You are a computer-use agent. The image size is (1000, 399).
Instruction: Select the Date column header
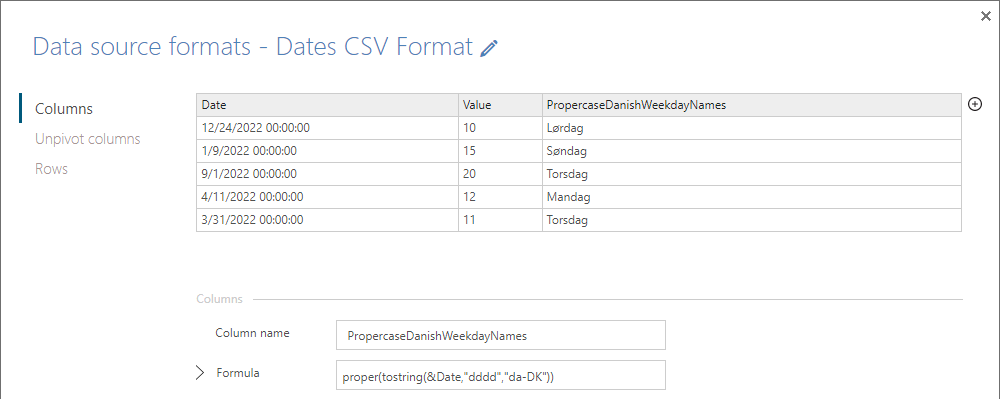point(327,105)
